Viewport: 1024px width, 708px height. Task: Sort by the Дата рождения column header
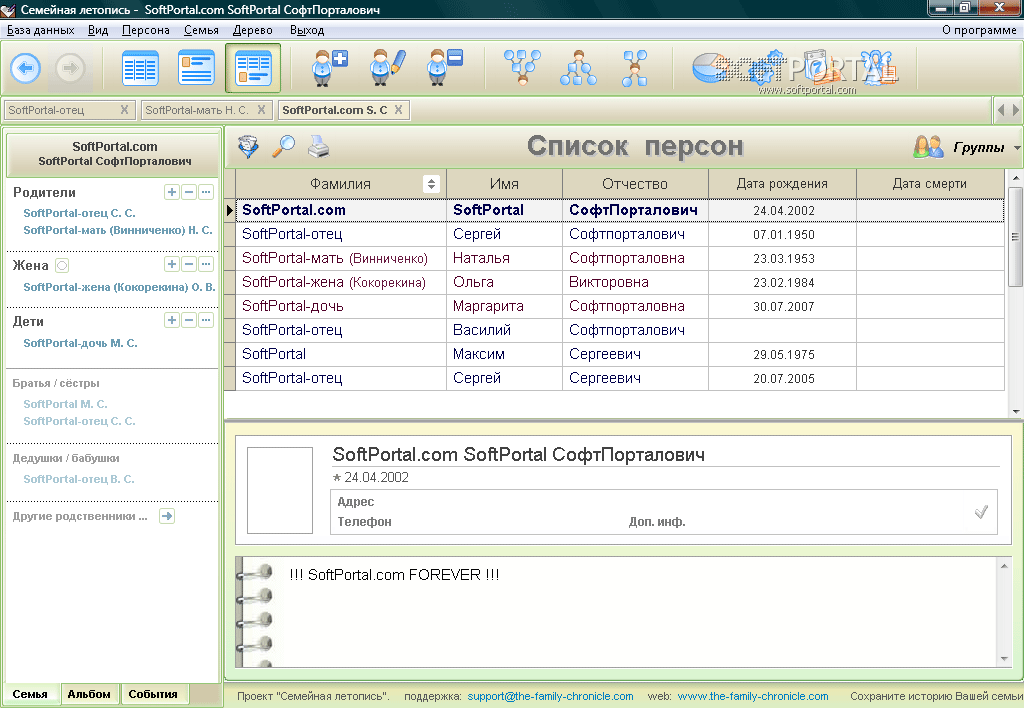pyautogui.click(x=782, y=184)
